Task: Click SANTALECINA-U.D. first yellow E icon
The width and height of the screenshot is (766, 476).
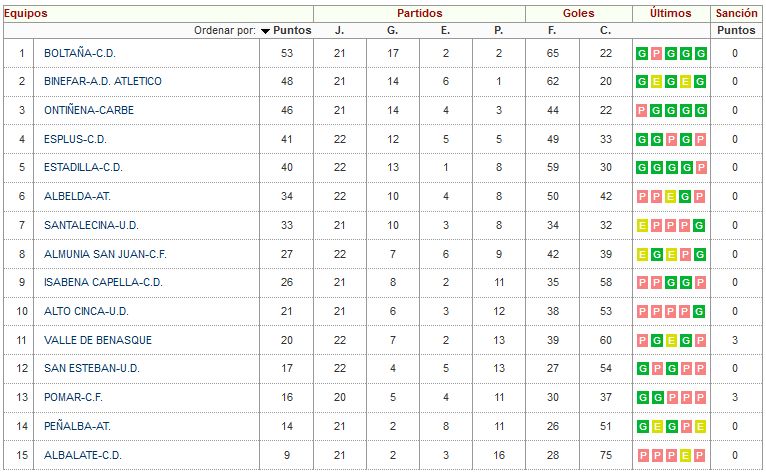Action: click(x=642, y=225)
